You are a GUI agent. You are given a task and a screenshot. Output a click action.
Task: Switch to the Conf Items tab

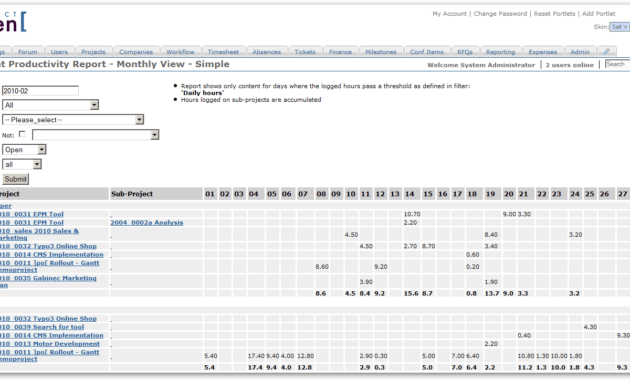click(427, 51)
